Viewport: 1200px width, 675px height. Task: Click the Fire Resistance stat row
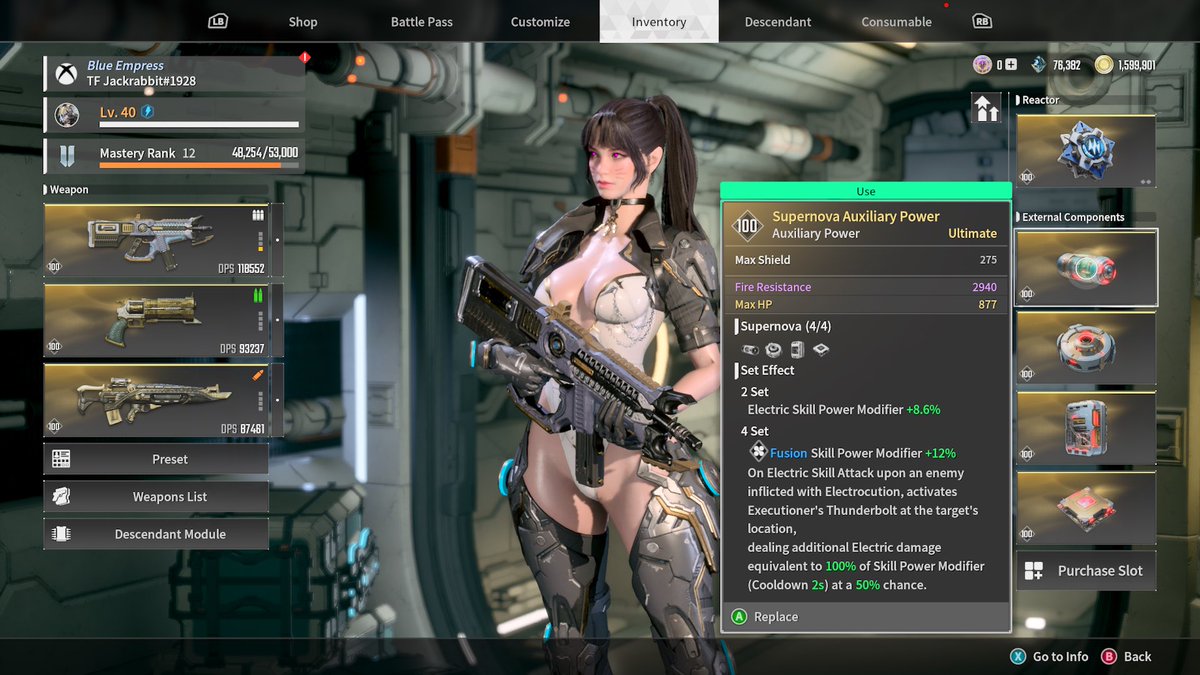click(866, 287)
